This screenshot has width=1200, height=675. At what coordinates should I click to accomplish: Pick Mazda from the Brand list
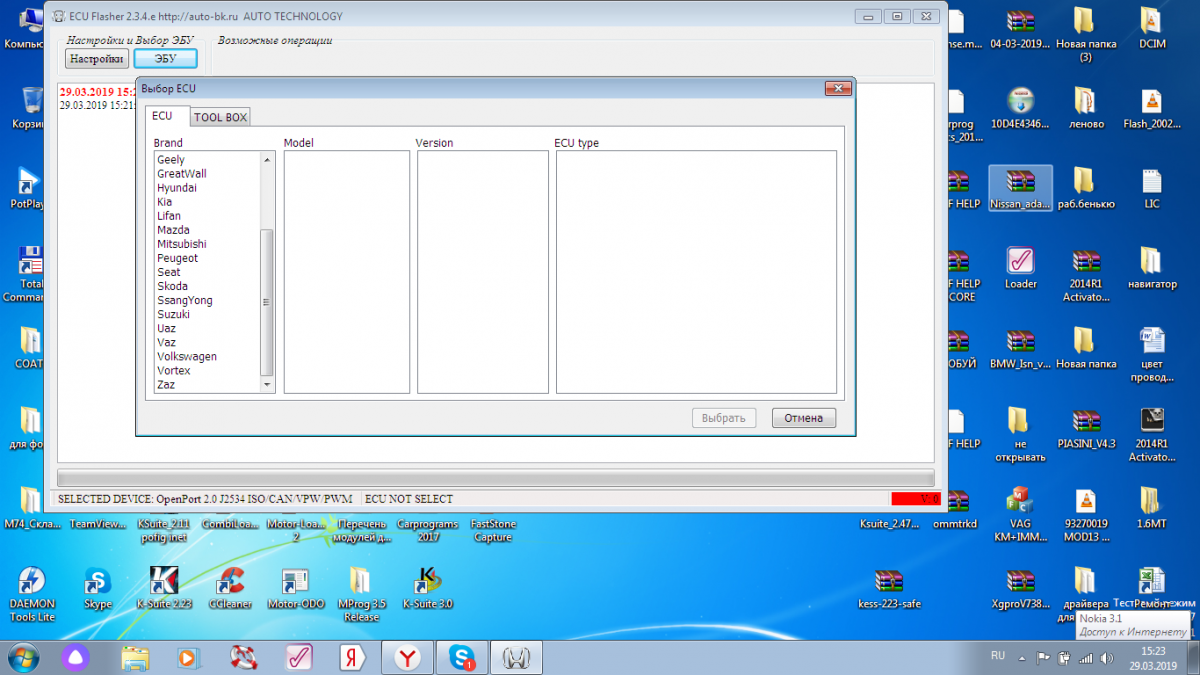(173, 230)
